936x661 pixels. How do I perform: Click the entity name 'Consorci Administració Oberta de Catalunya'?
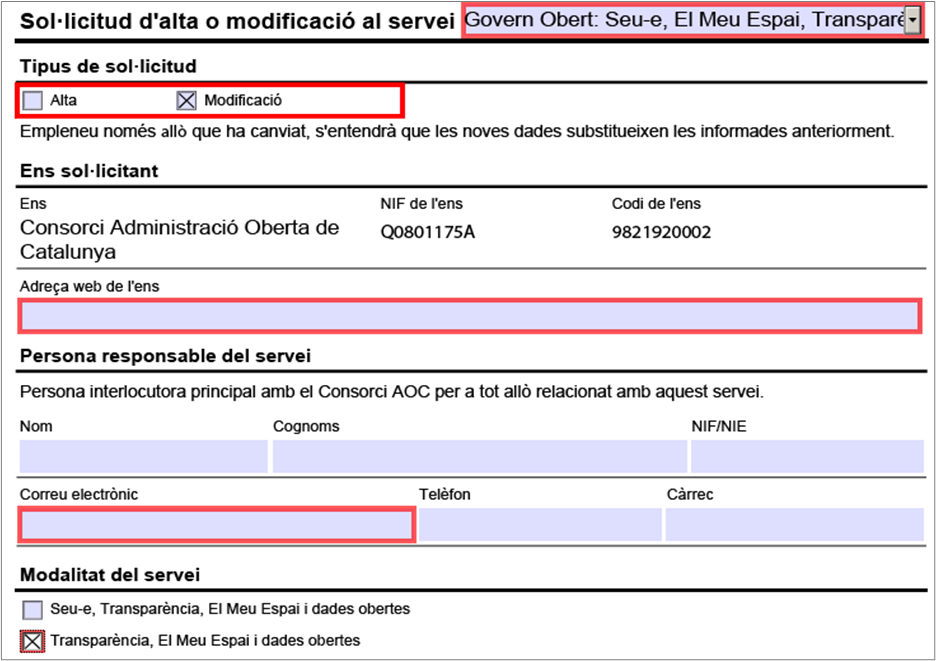180,239
